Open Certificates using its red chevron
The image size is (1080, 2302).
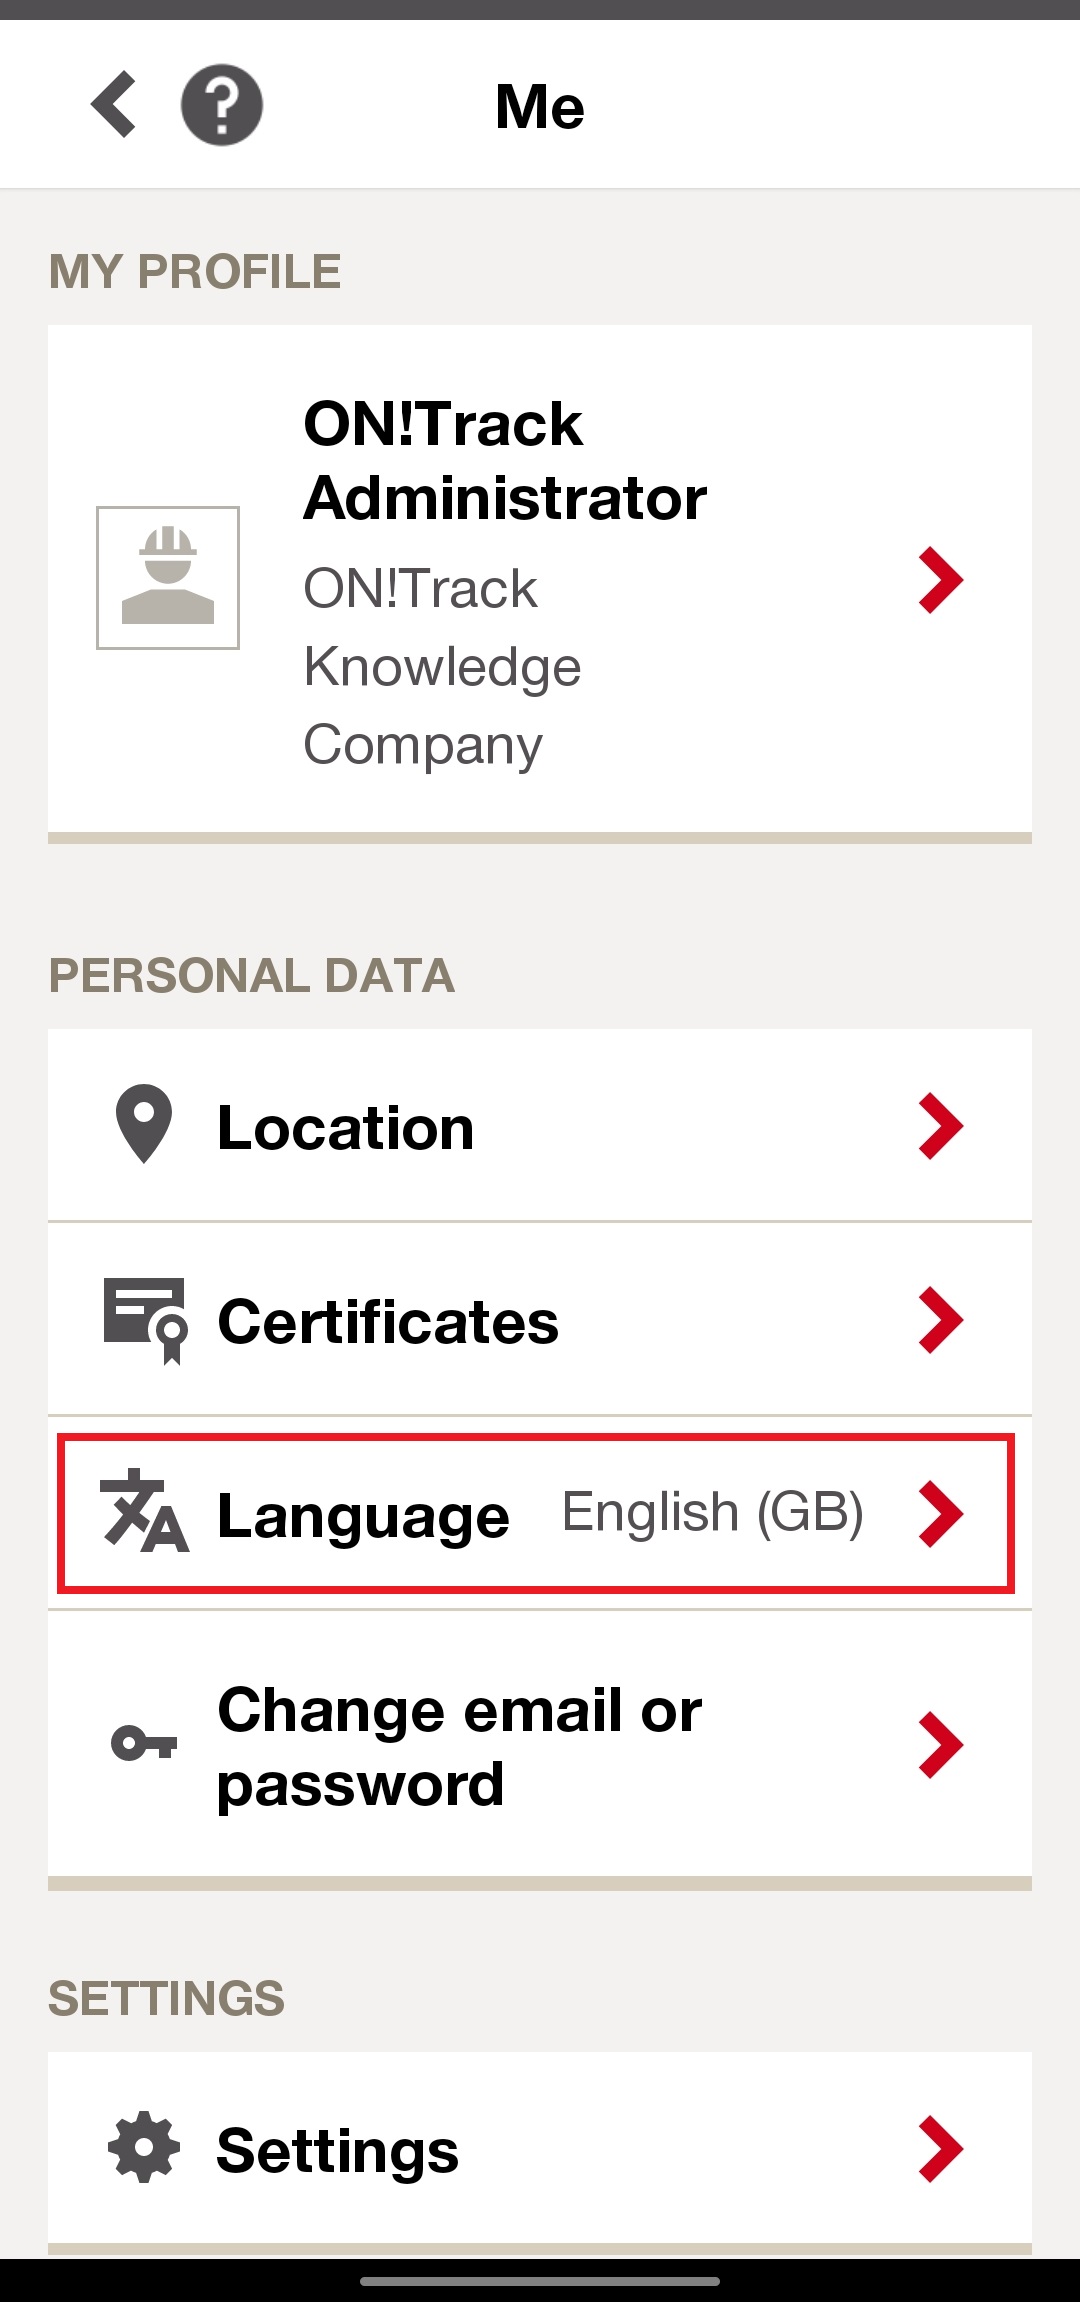point(941,1320)
